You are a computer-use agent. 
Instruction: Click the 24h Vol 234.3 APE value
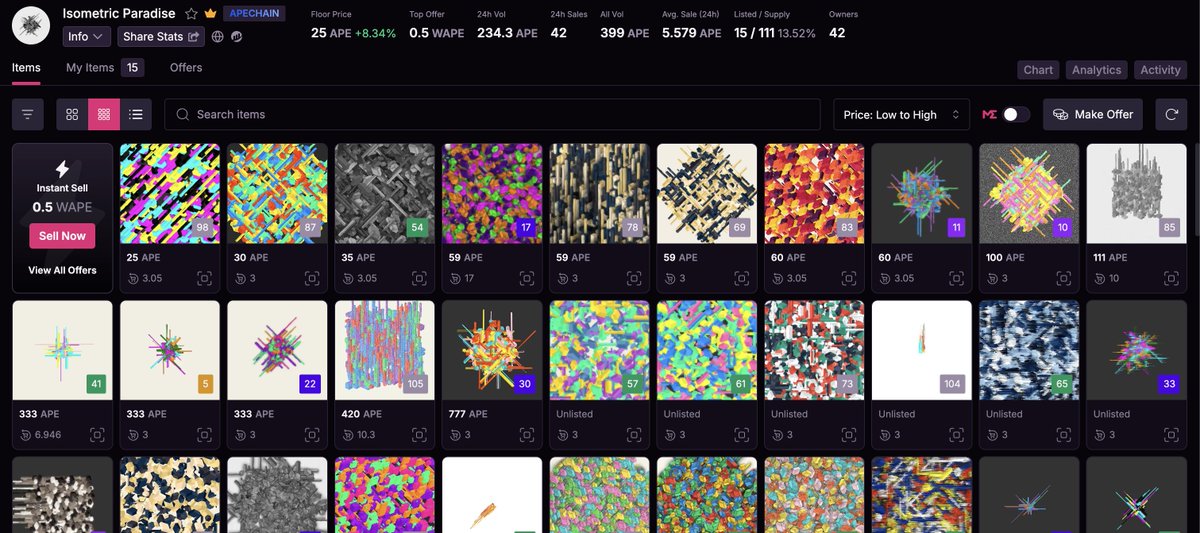[x=507, y=33]
